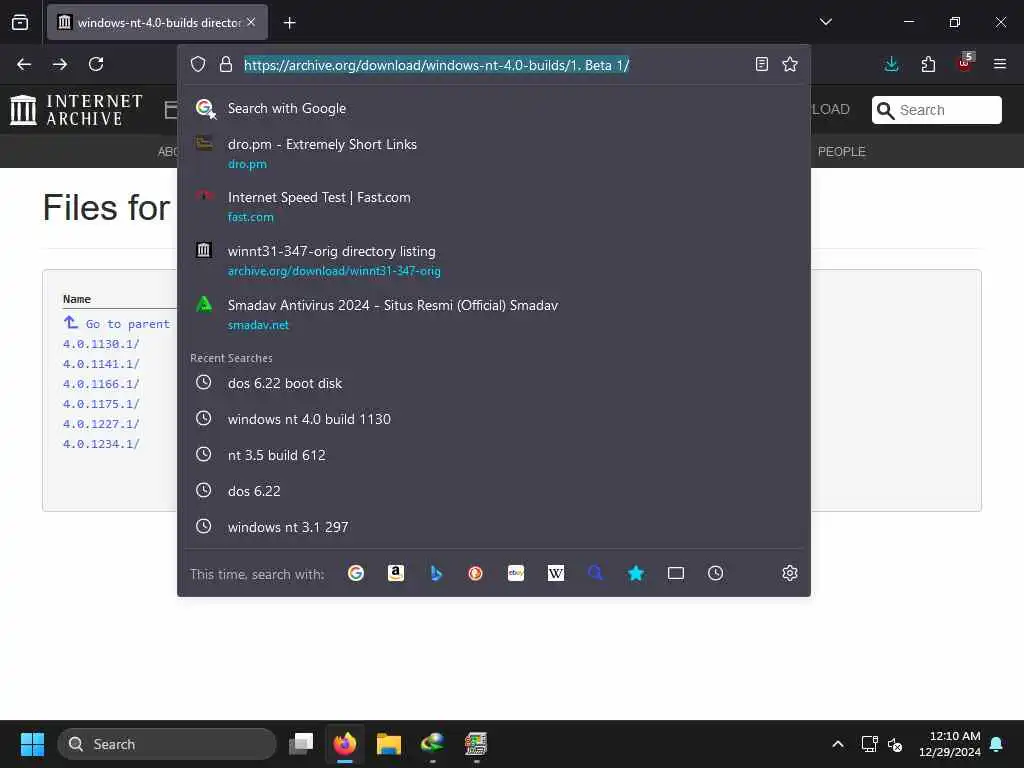The width and height of the screenshot is (1024, 768).
Task: Open the clock showing 12:10 AM
Action: 950,744
